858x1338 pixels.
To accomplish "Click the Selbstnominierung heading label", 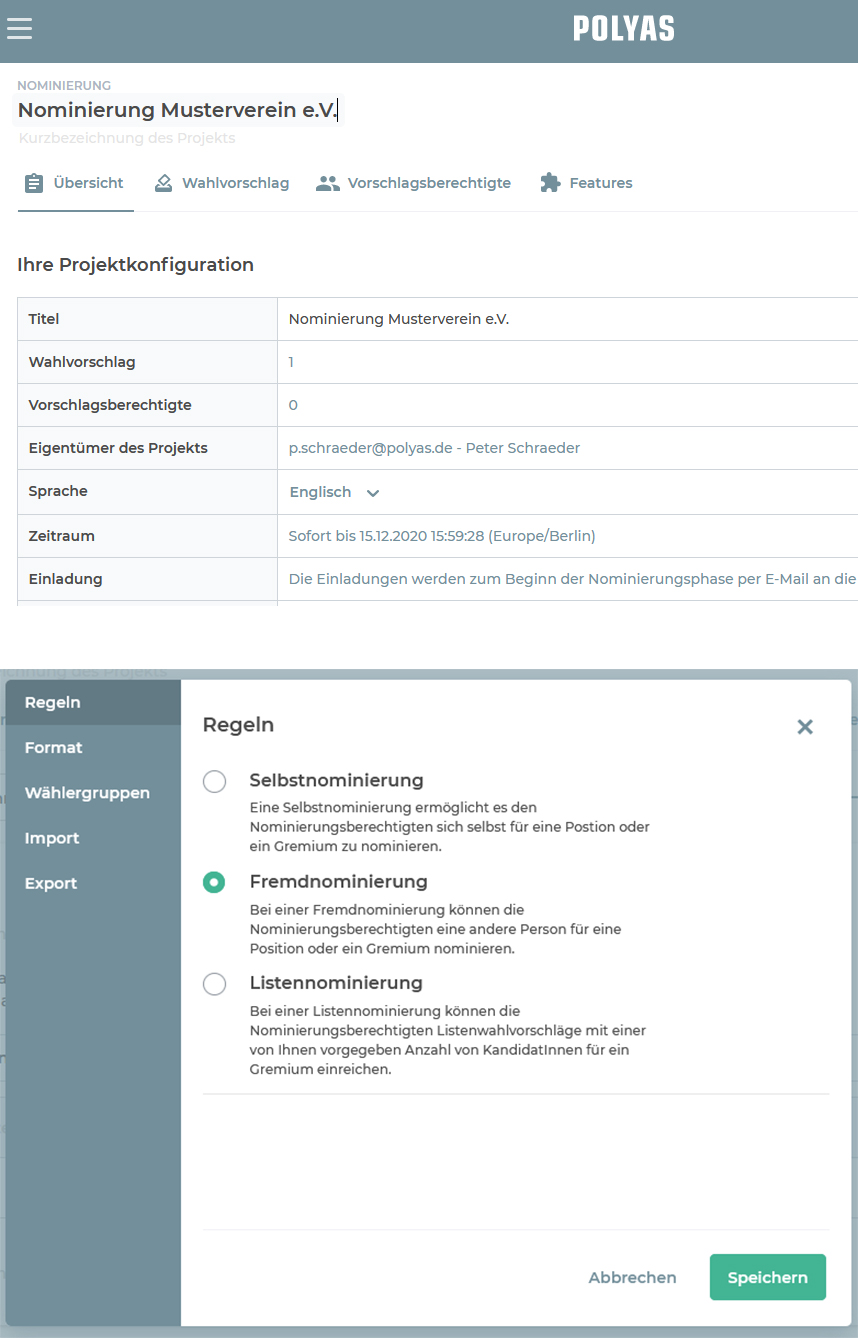I will pos(337,780).
